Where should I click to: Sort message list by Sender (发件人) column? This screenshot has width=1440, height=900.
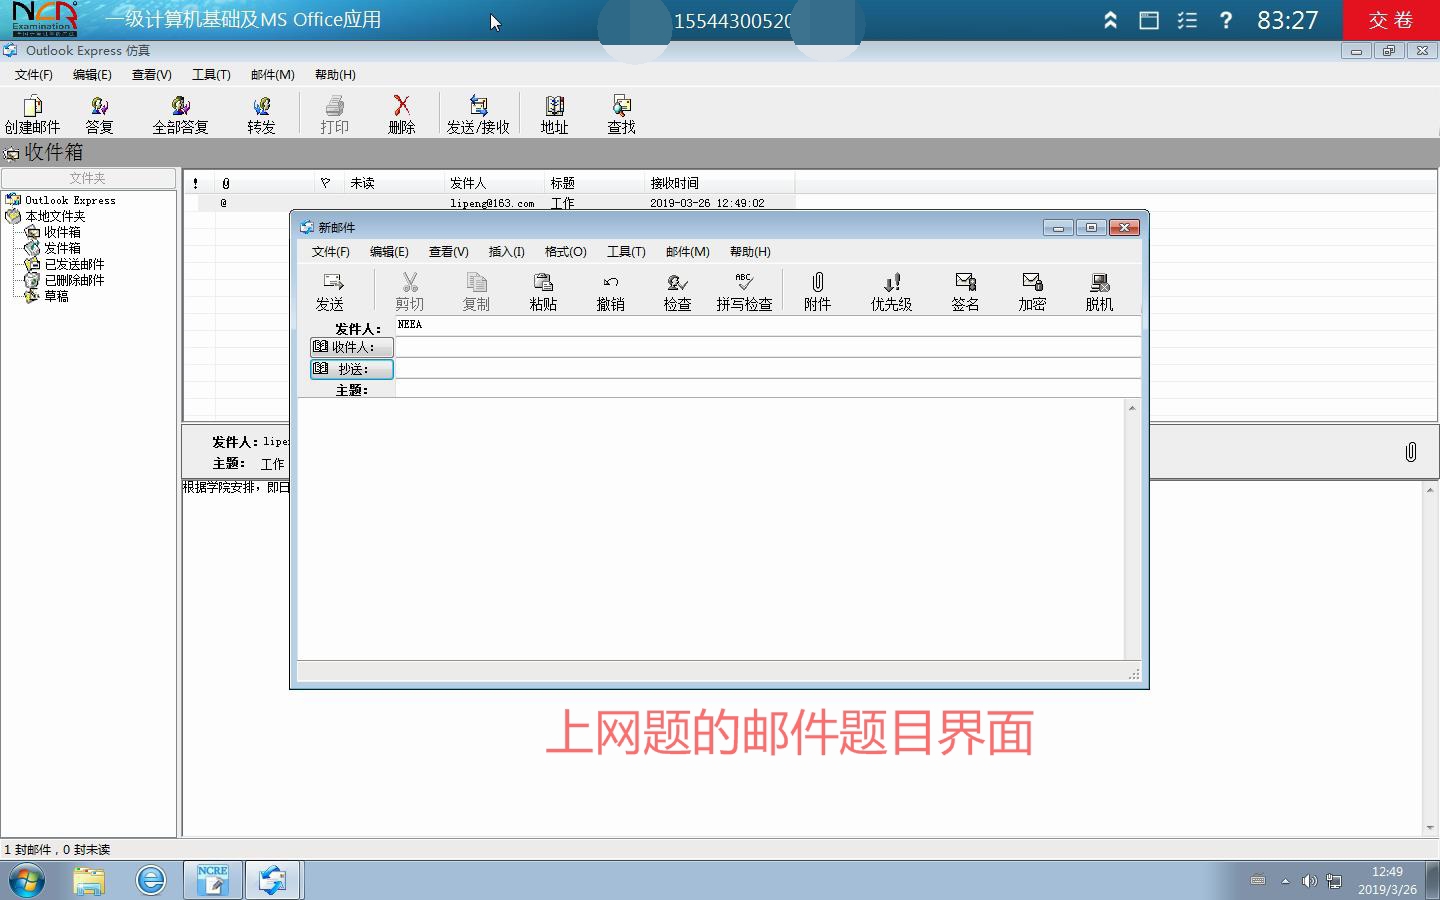[495, 183]
